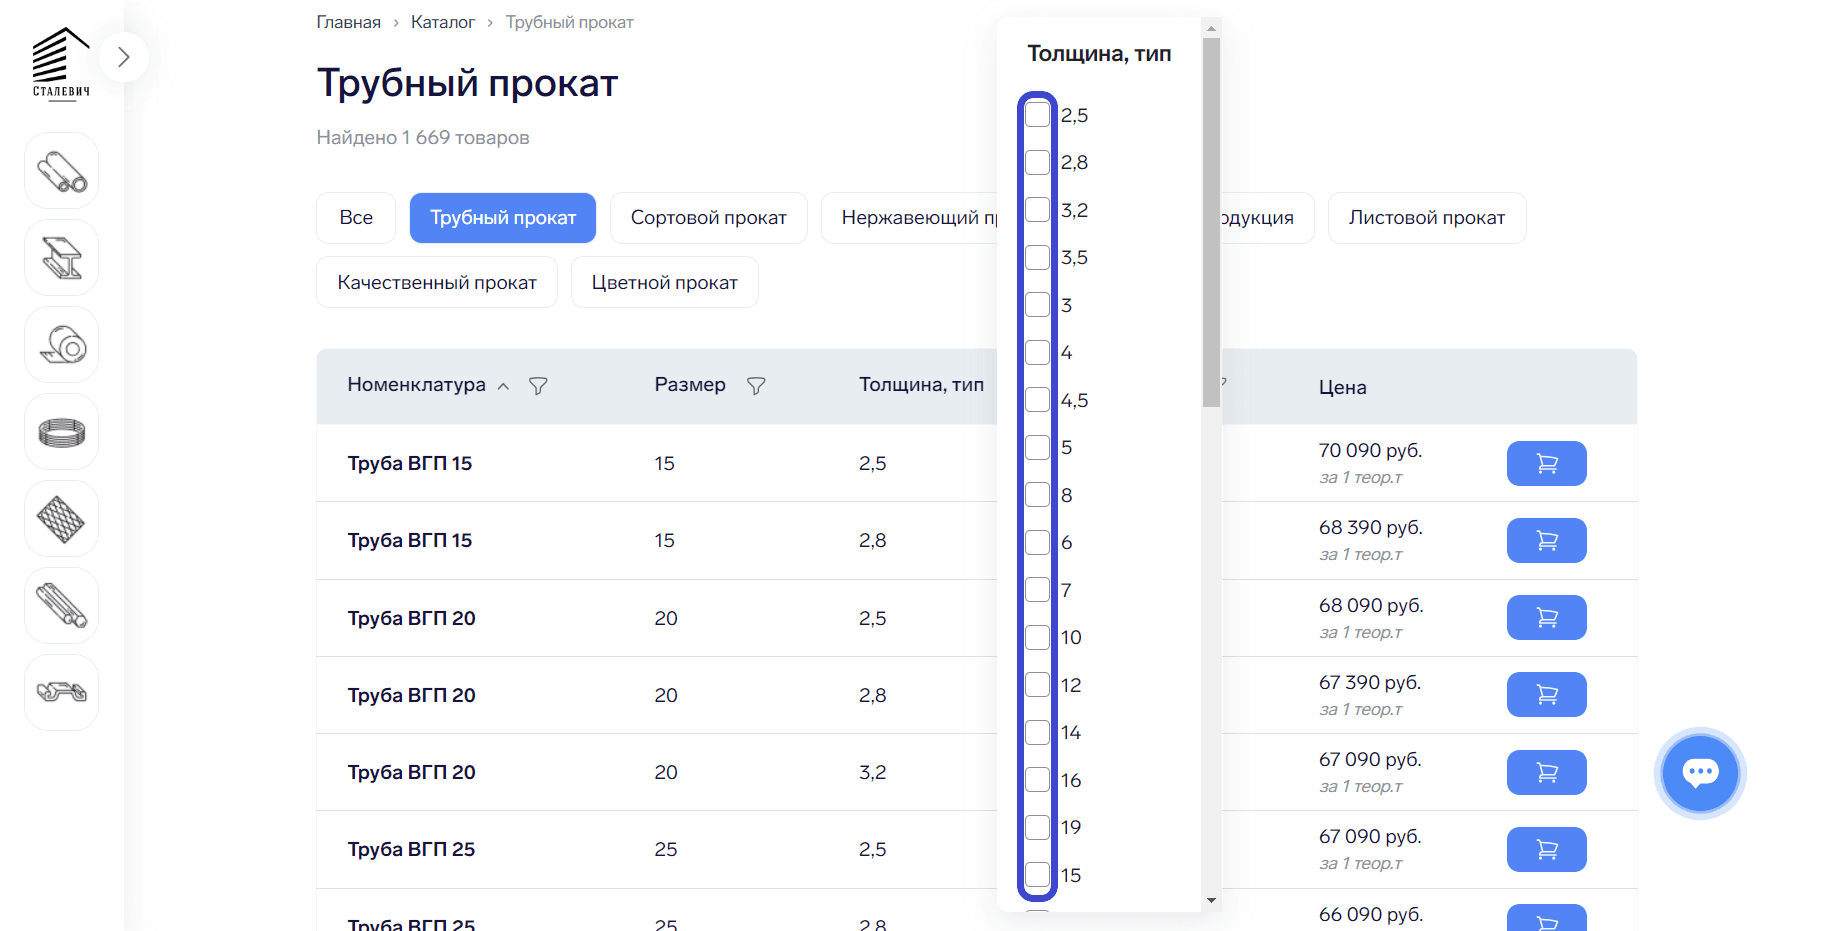The width and height of the screenshot is (1838, 931).
Task: Open the chat support bubble
Action: coord(1700,773)
